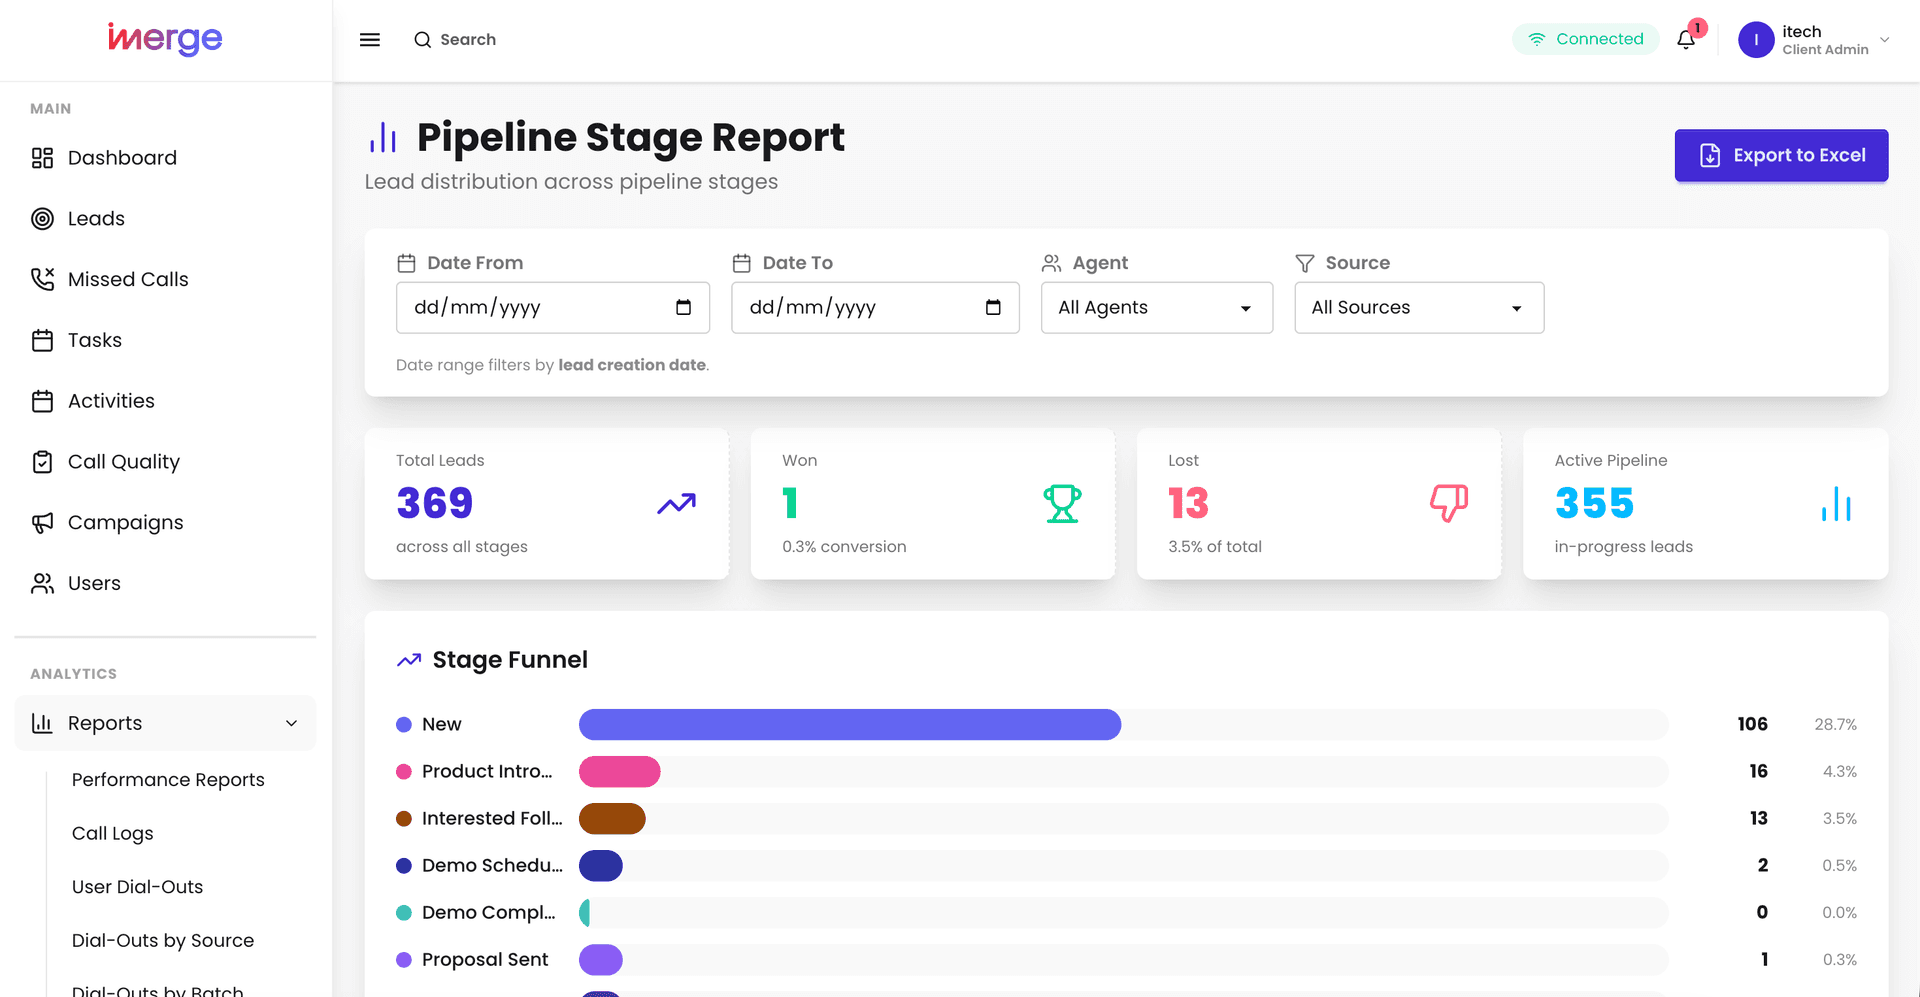Click the Active Pipeline 355 value
Screen dimensions: 1920x997
[1594, 503]
